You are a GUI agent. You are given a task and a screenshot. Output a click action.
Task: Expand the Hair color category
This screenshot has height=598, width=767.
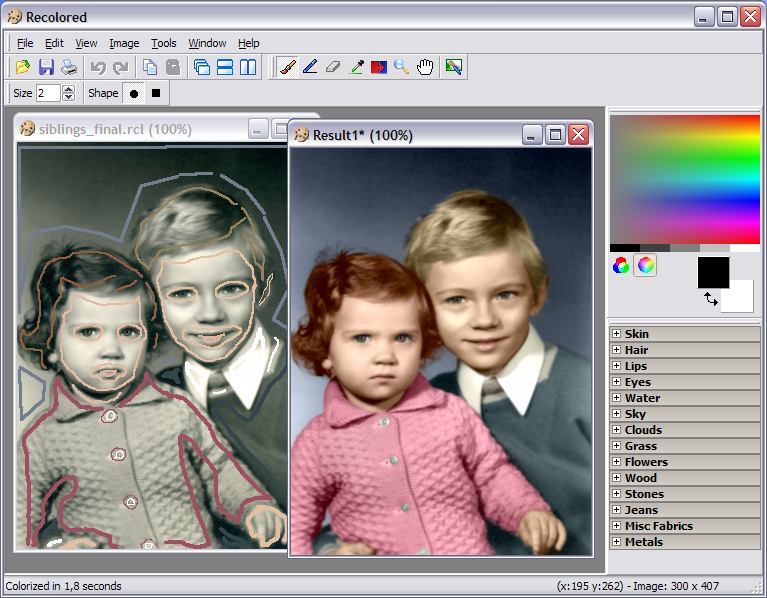pyautogui.click(x=617, y=350)
